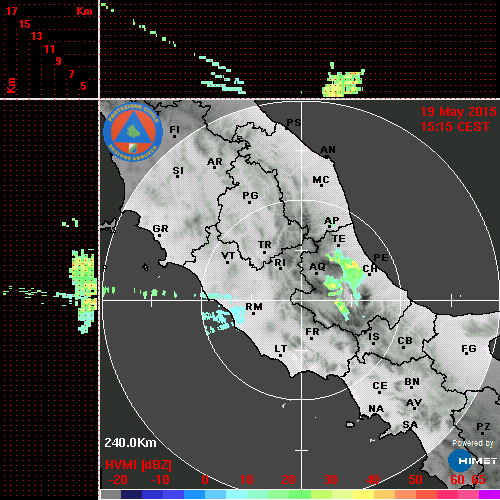Click the HIMET blue circle logo
This screenshot has width=500, height=500.
pyautogui.click(x=460, y=461)
